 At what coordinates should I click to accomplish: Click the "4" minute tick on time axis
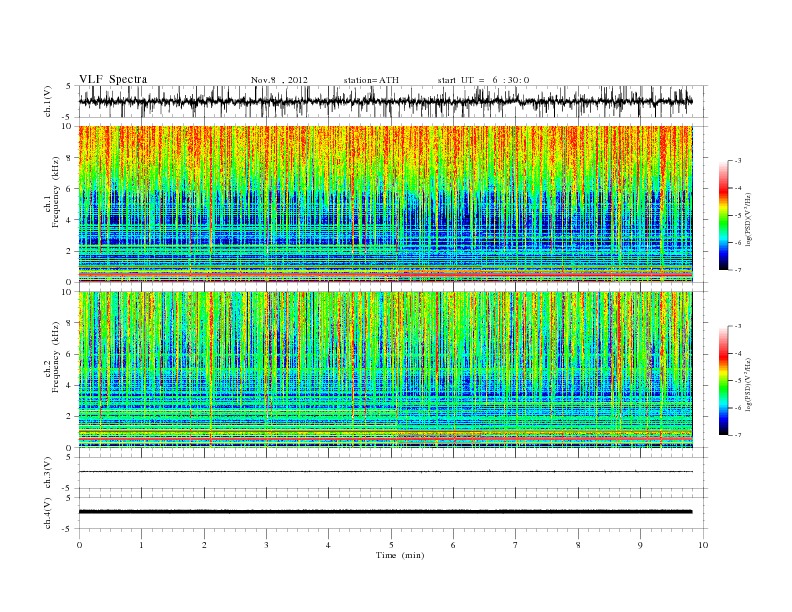point(328,545)
